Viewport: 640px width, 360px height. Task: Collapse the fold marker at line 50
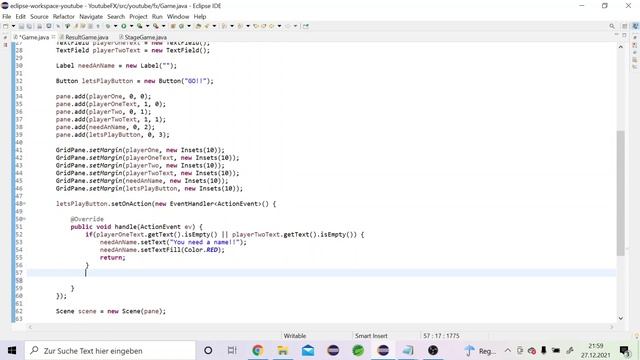click(x=24, y=219)
